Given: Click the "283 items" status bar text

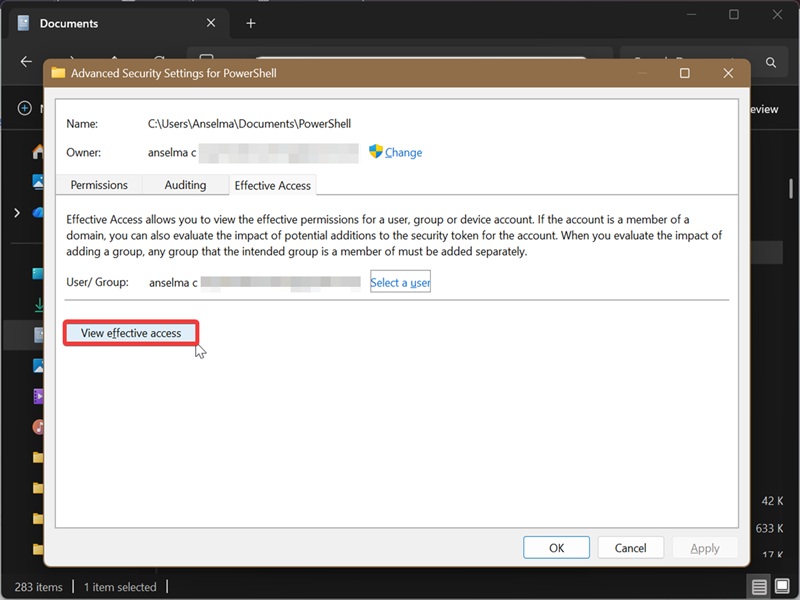Looking at the screenshot, I should point(38,587).
